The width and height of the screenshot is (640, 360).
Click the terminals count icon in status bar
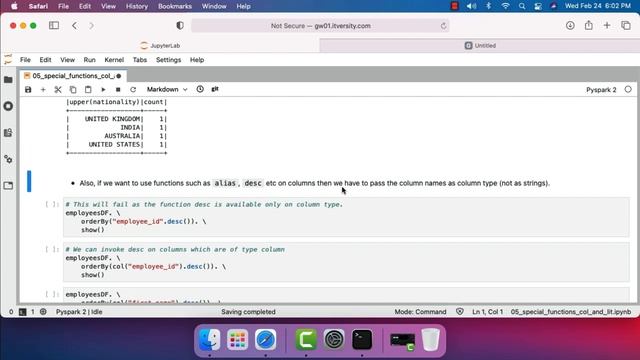(22, 312)
